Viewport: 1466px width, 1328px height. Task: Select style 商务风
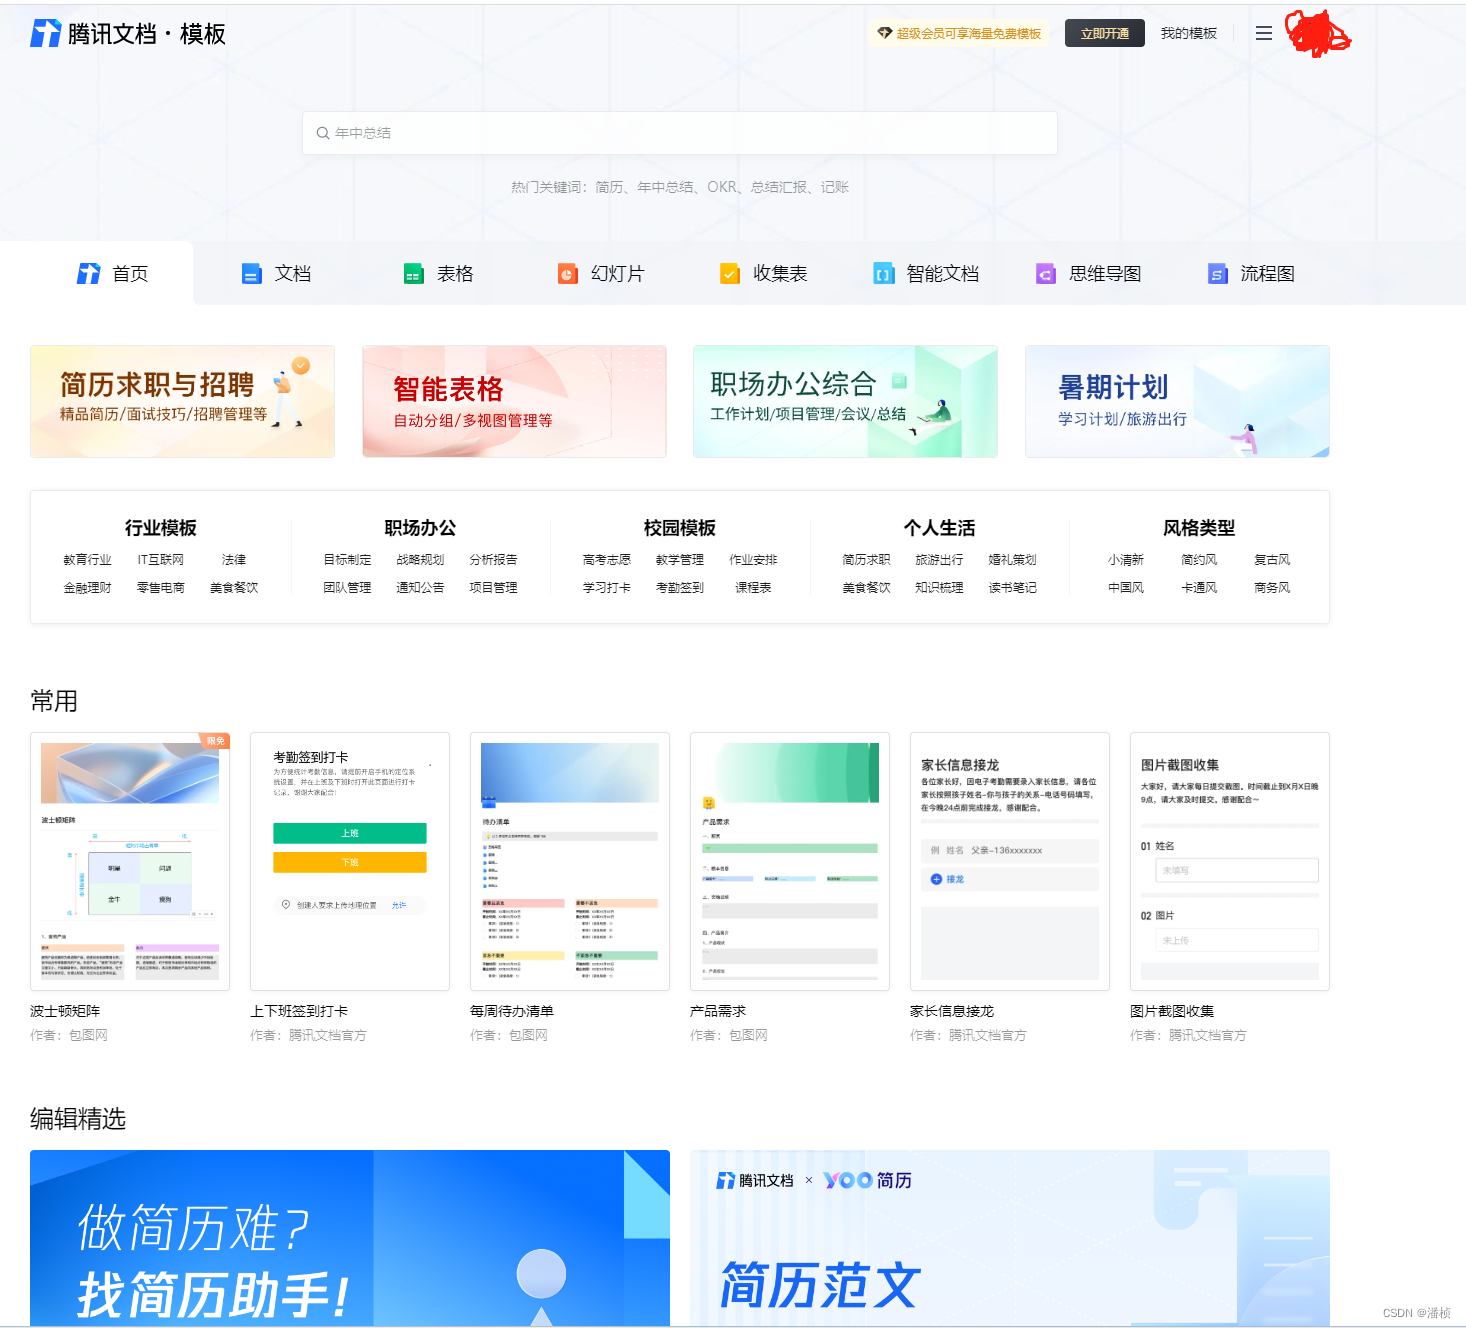click(x=1272, y=588)
